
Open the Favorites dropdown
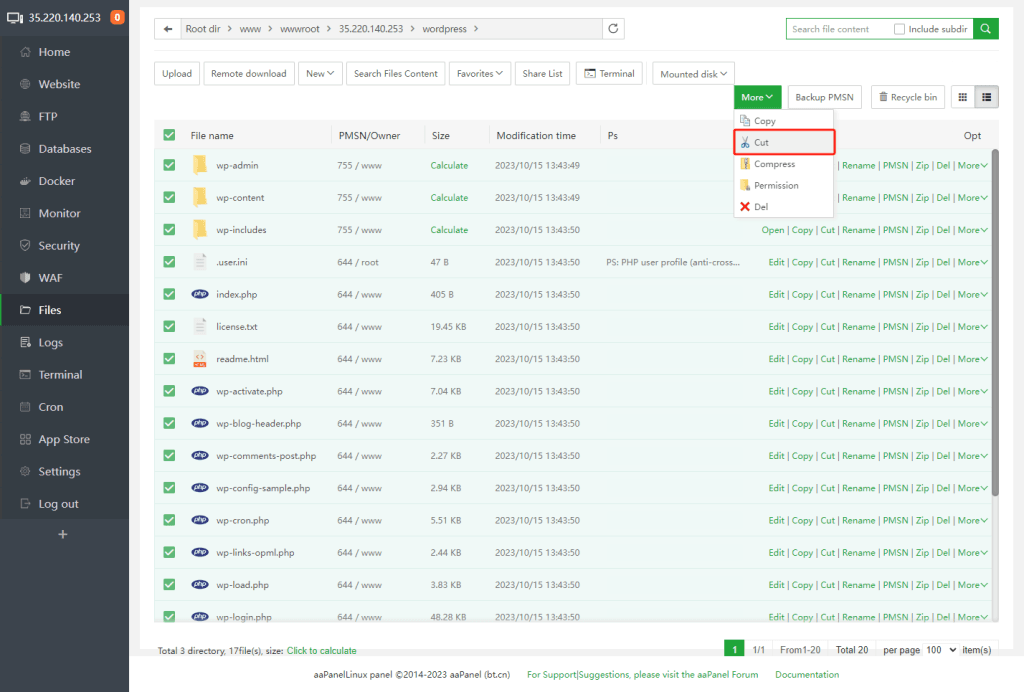coord(481,73)
